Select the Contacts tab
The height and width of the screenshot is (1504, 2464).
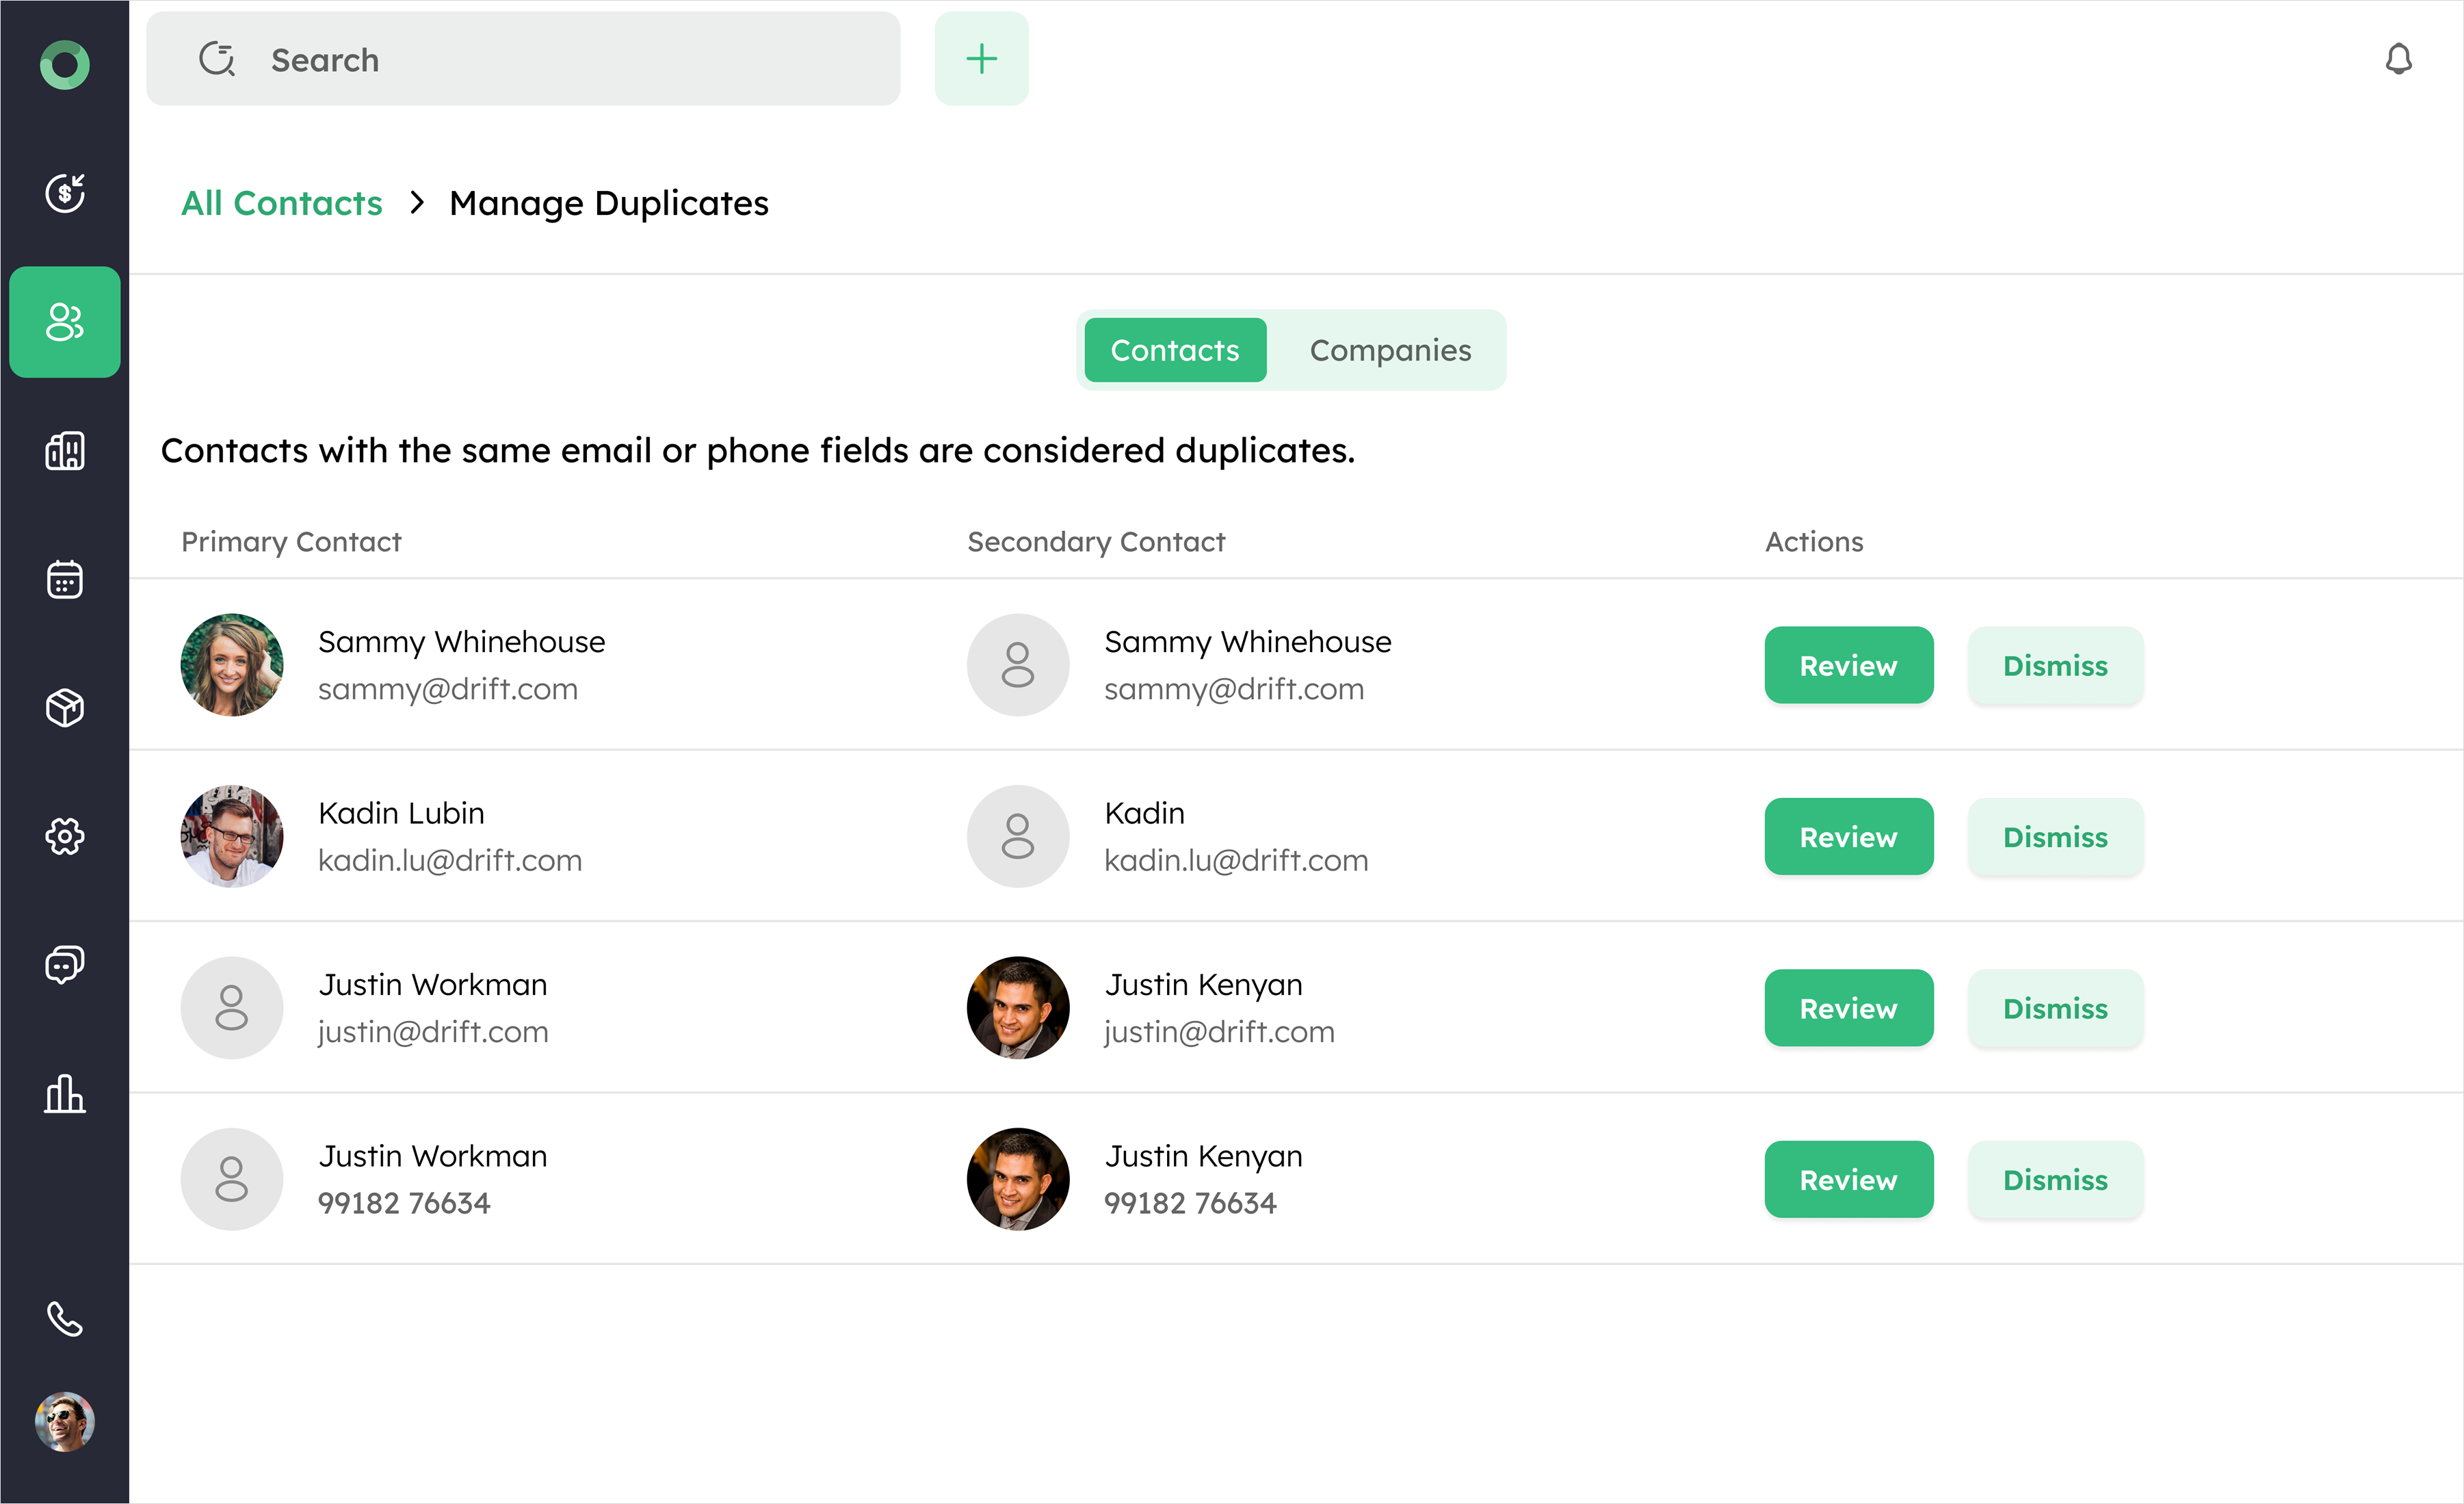pos(1174,350)
